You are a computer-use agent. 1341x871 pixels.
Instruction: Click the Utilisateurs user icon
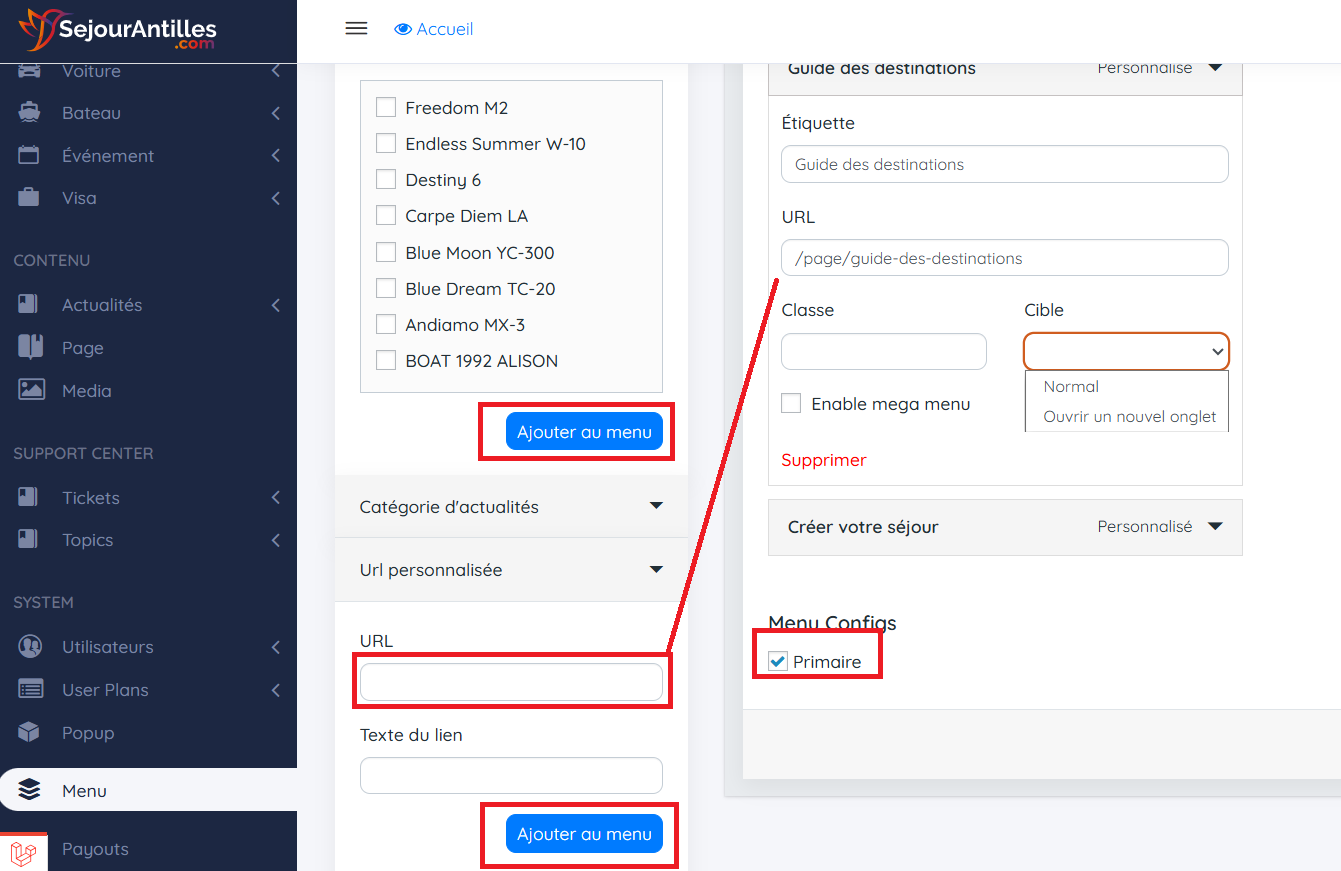point(31,647)
